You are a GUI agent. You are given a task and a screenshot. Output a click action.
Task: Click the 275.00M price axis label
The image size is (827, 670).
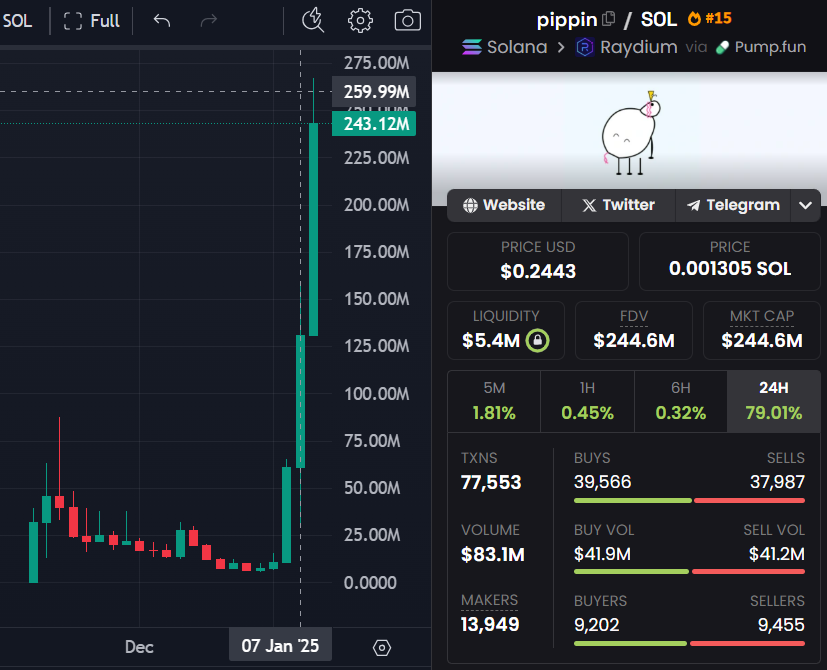pyautogui.click(x=377, y=63)
